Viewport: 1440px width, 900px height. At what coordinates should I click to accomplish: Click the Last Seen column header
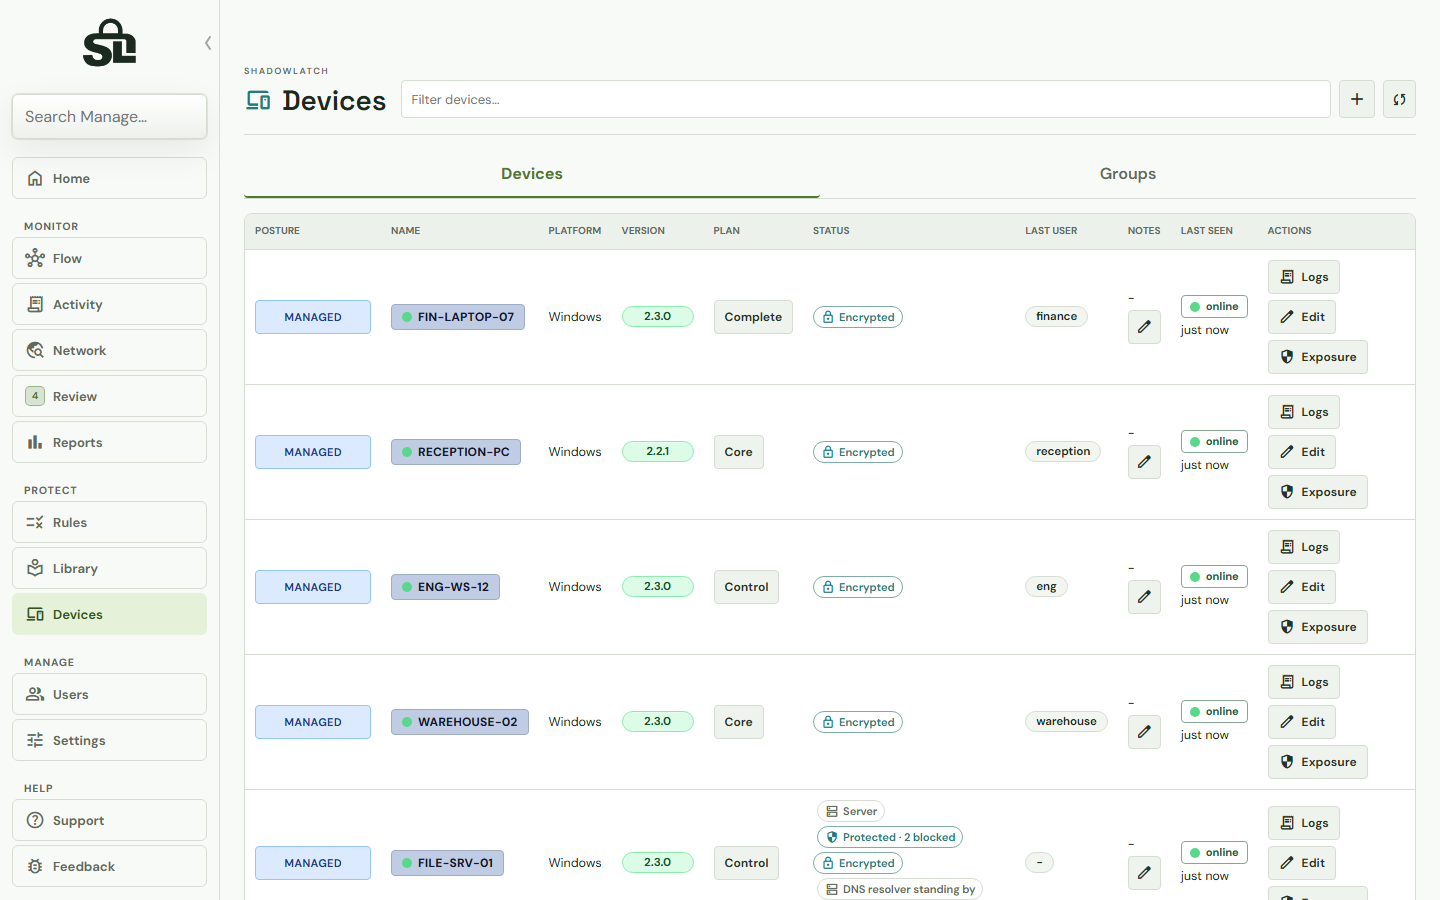coord(1206,231)
